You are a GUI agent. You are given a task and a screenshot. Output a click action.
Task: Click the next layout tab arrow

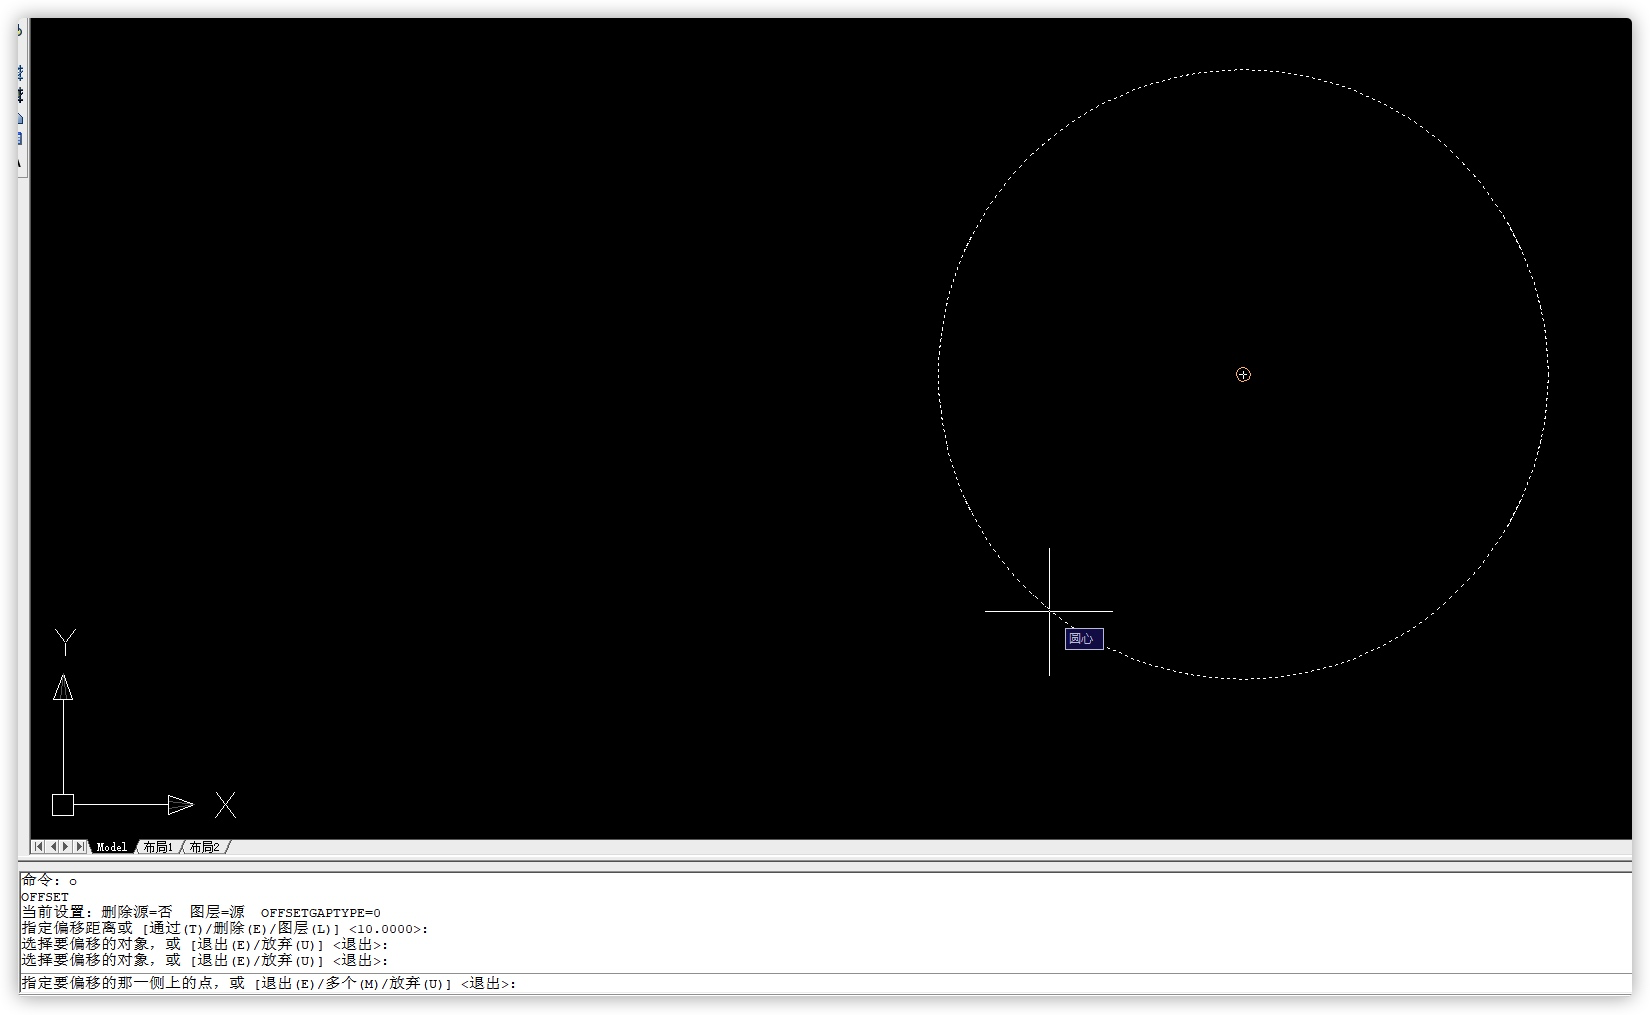(x=66, y=847)
